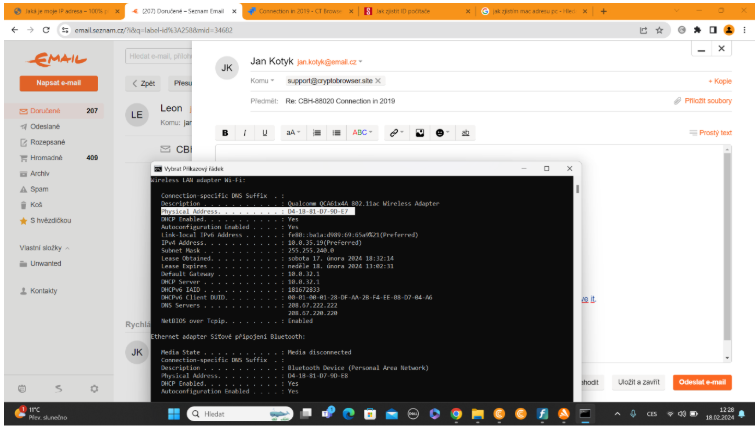The height and width of the screenshot is (430, 755).
Task: Click Uložit a zavřít button
Action: point(638,382)
